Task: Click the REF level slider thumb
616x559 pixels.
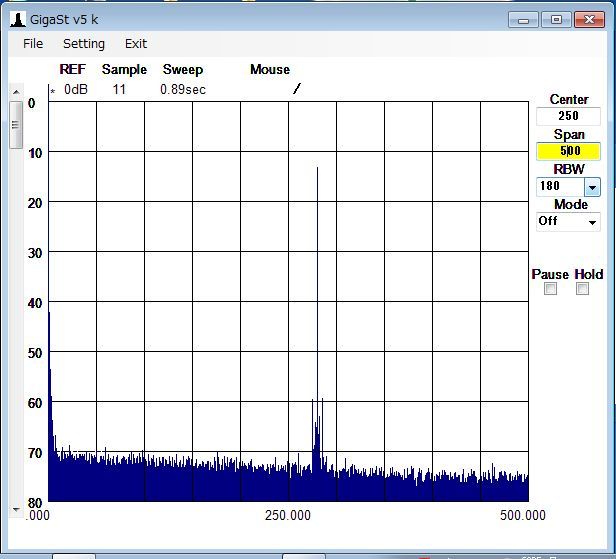Action: [x=16, y=125]
